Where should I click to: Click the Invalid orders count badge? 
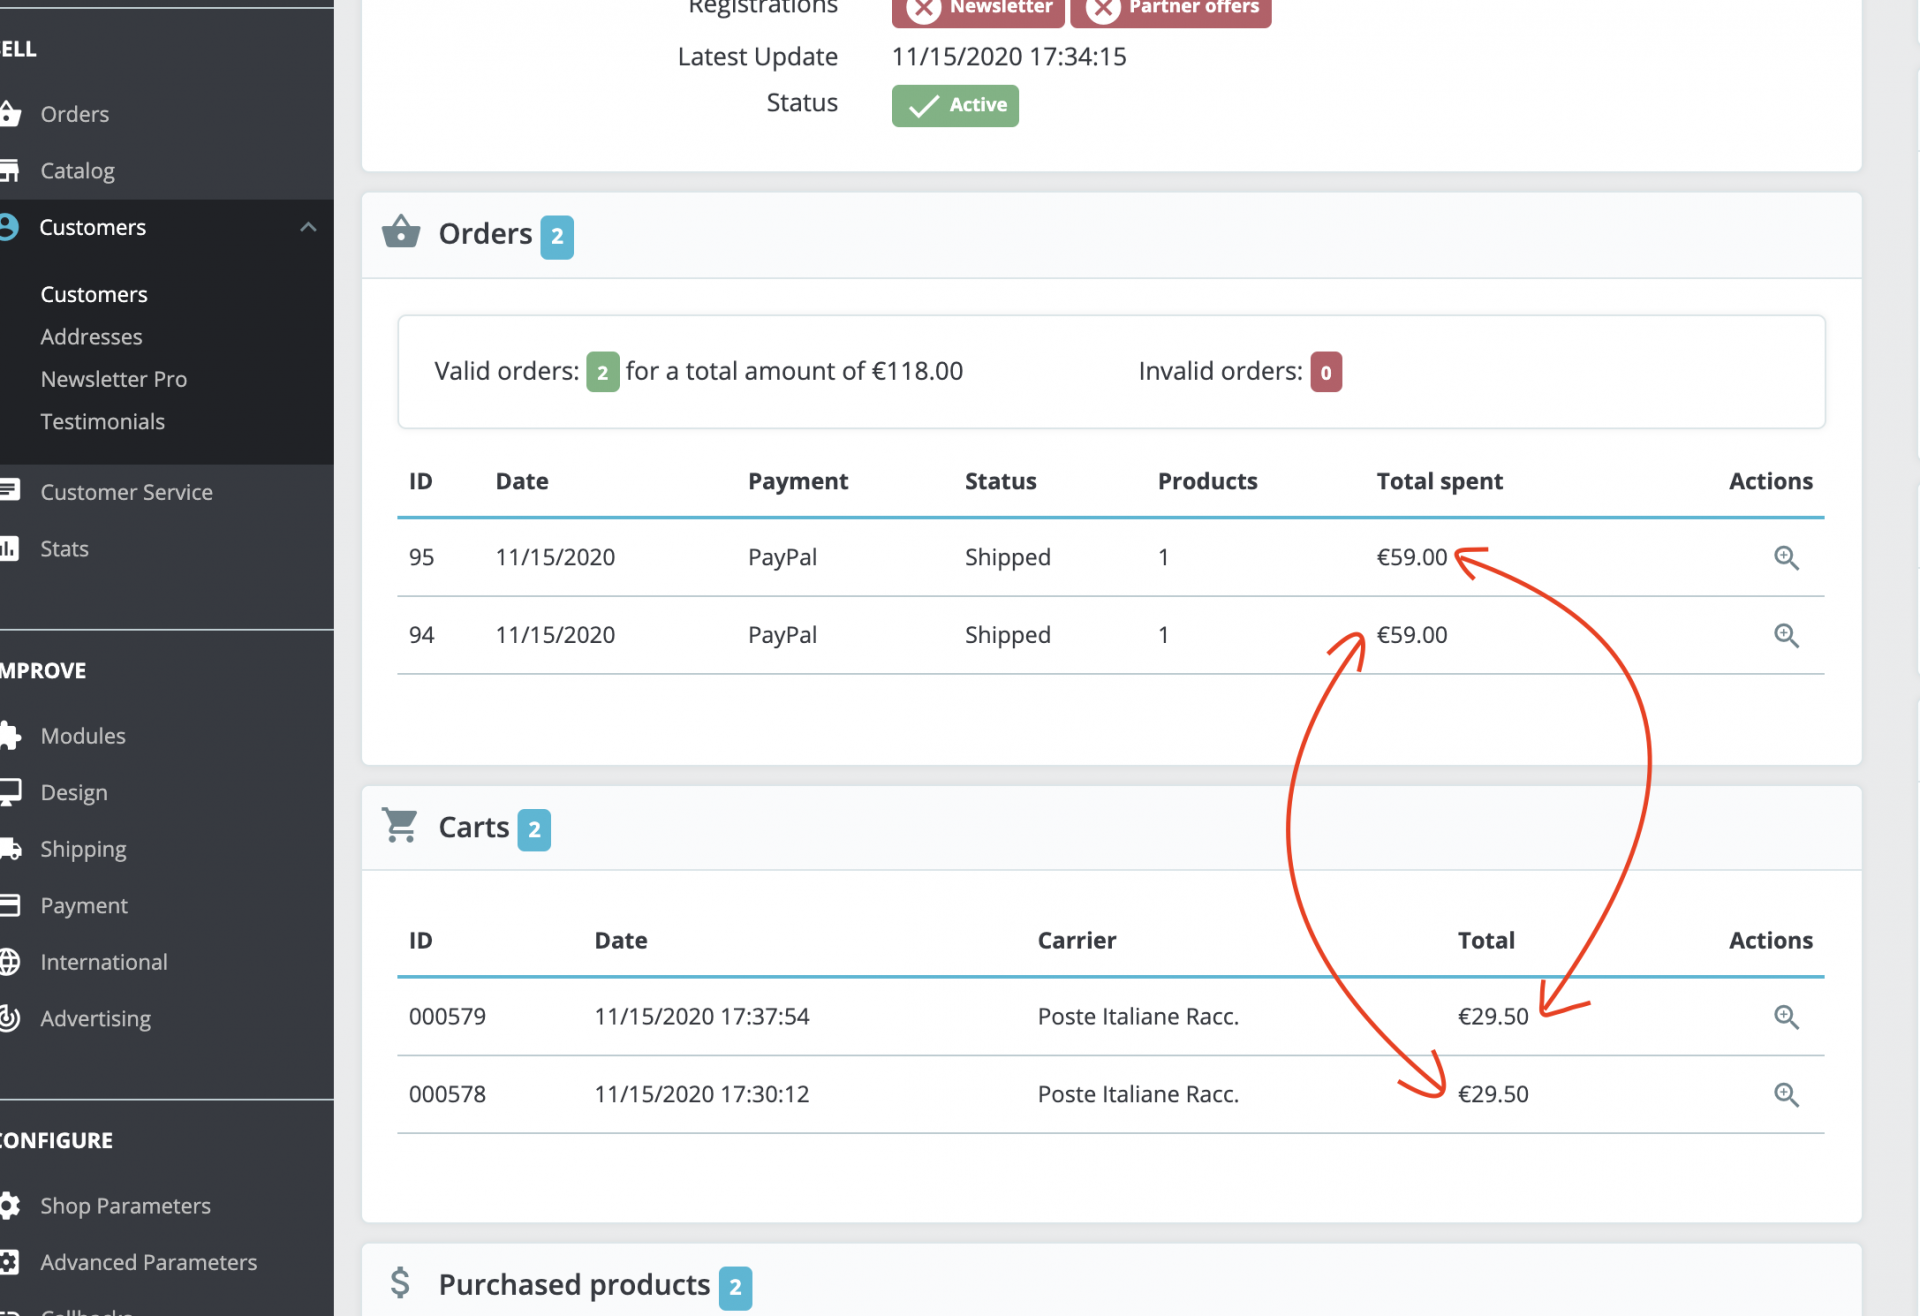click(x=1326, y=372)
